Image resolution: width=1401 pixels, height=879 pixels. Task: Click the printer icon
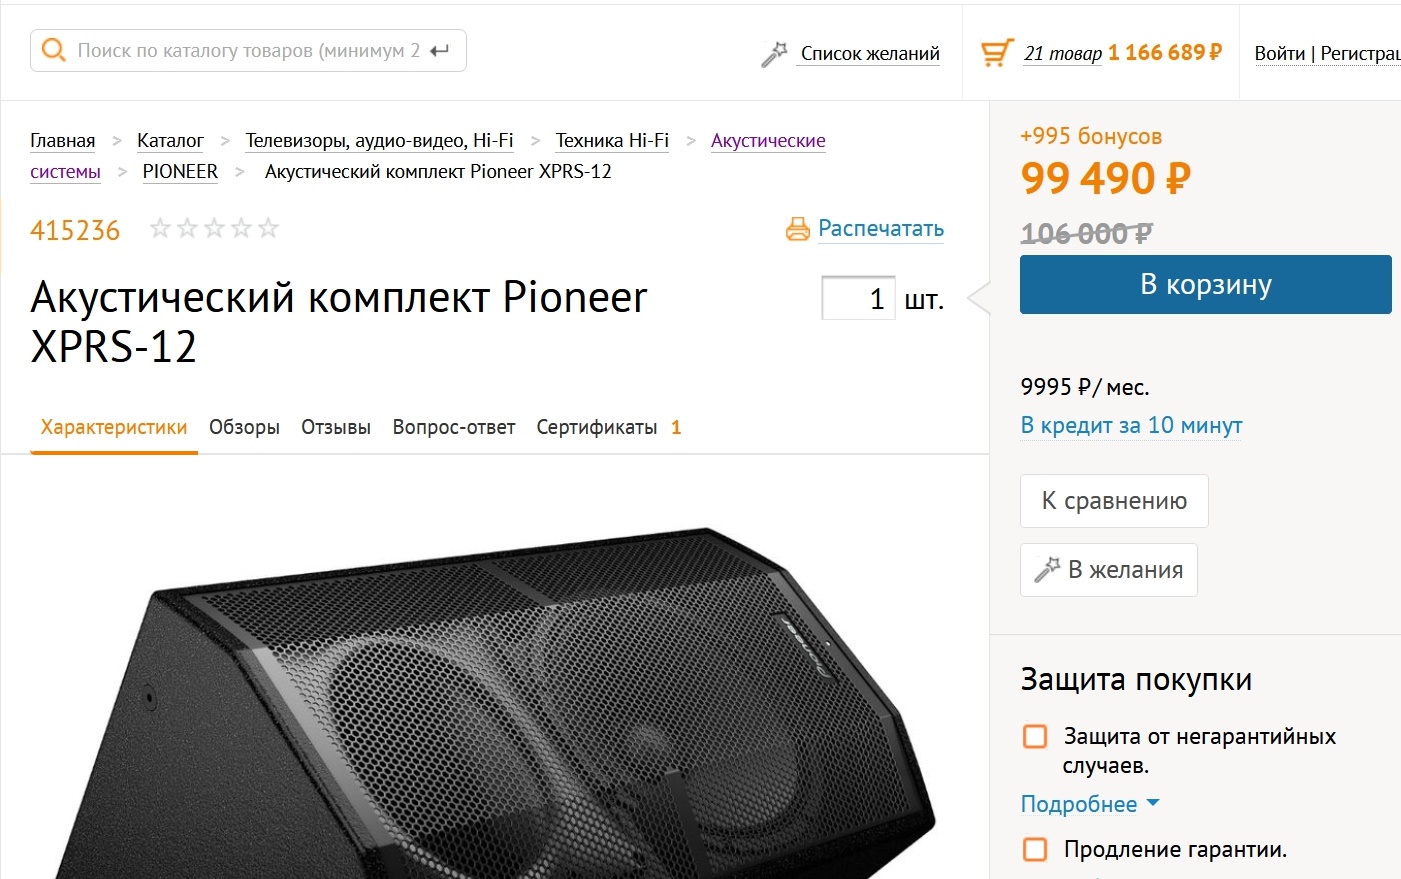click(x=797, y=229)
